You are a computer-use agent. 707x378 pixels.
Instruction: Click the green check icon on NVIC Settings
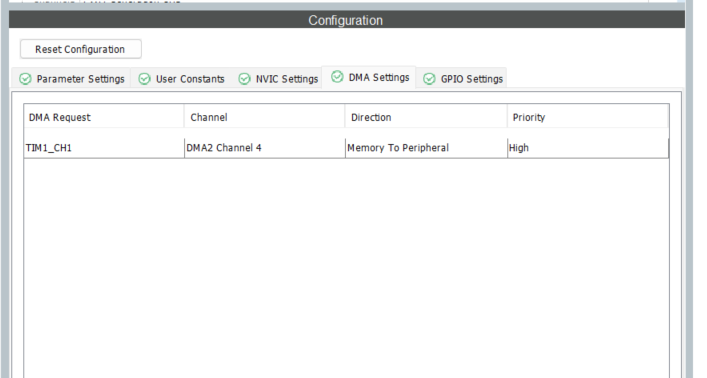click(x=244, y=79)
